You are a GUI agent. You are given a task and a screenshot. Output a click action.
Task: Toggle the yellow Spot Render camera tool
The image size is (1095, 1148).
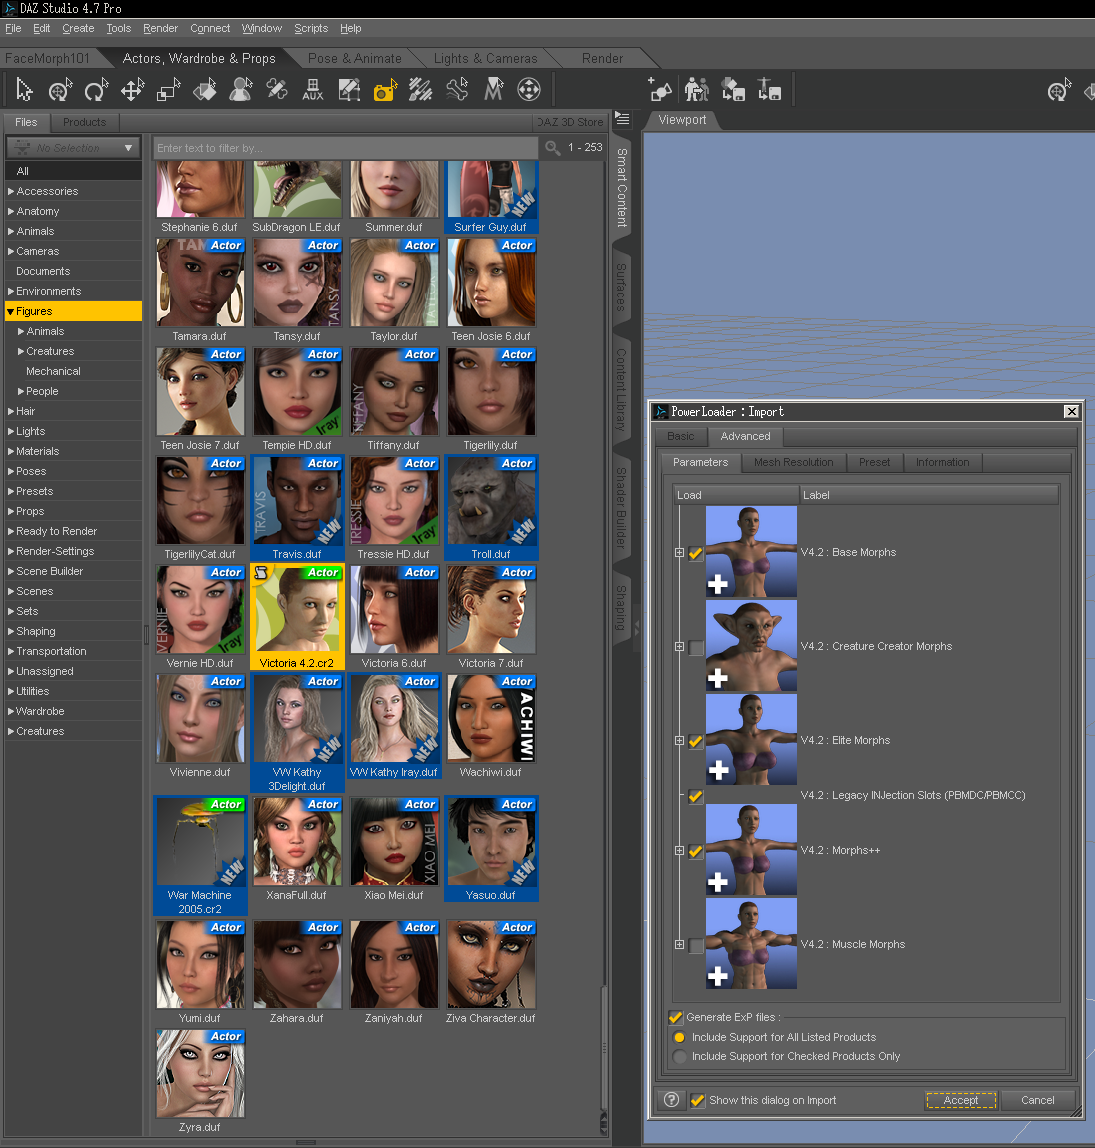pyautogui.click(x=385, y=90)
